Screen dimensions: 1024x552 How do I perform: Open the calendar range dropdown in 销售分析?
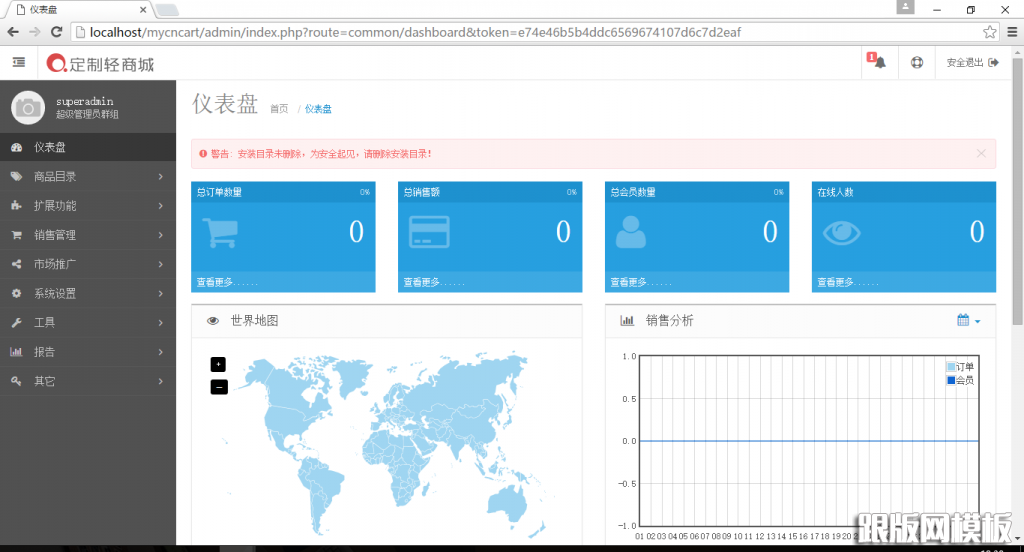tap(968, 320)
